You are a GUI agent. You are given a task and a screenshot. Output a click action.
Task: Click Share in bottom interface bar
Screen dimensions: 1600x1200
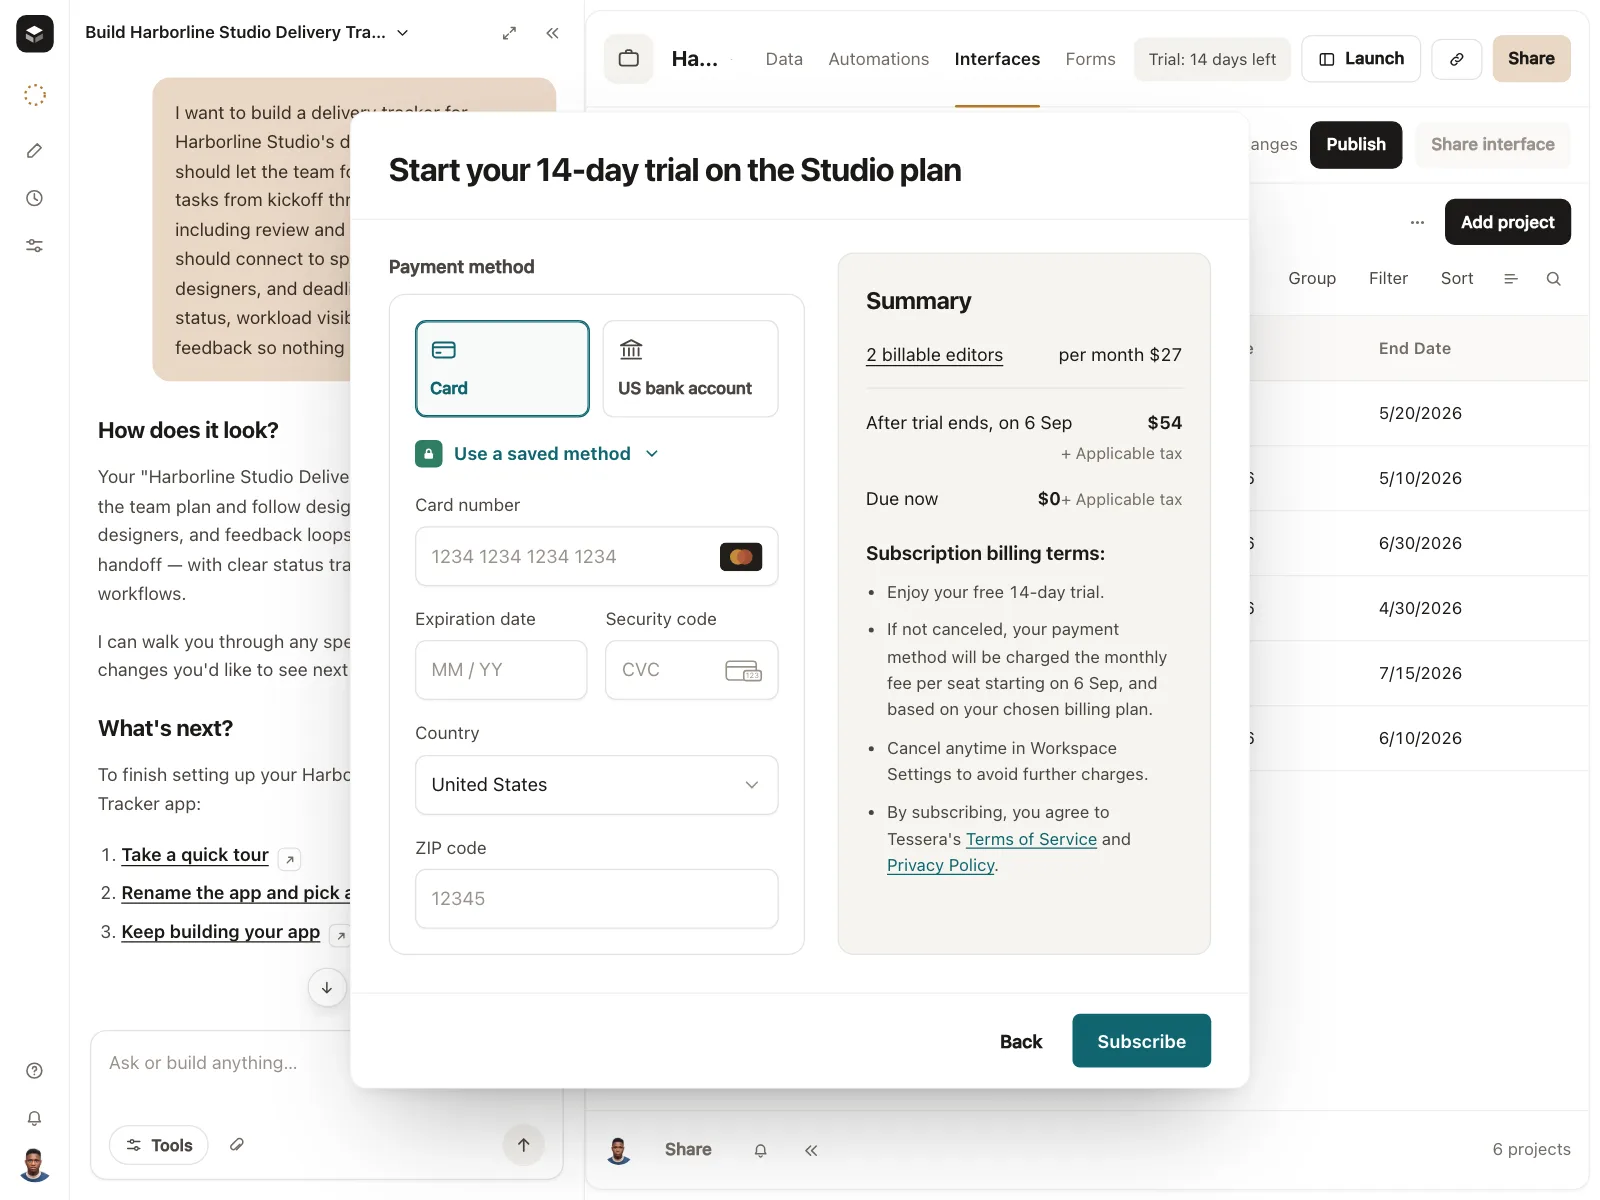click(688, 1150)
